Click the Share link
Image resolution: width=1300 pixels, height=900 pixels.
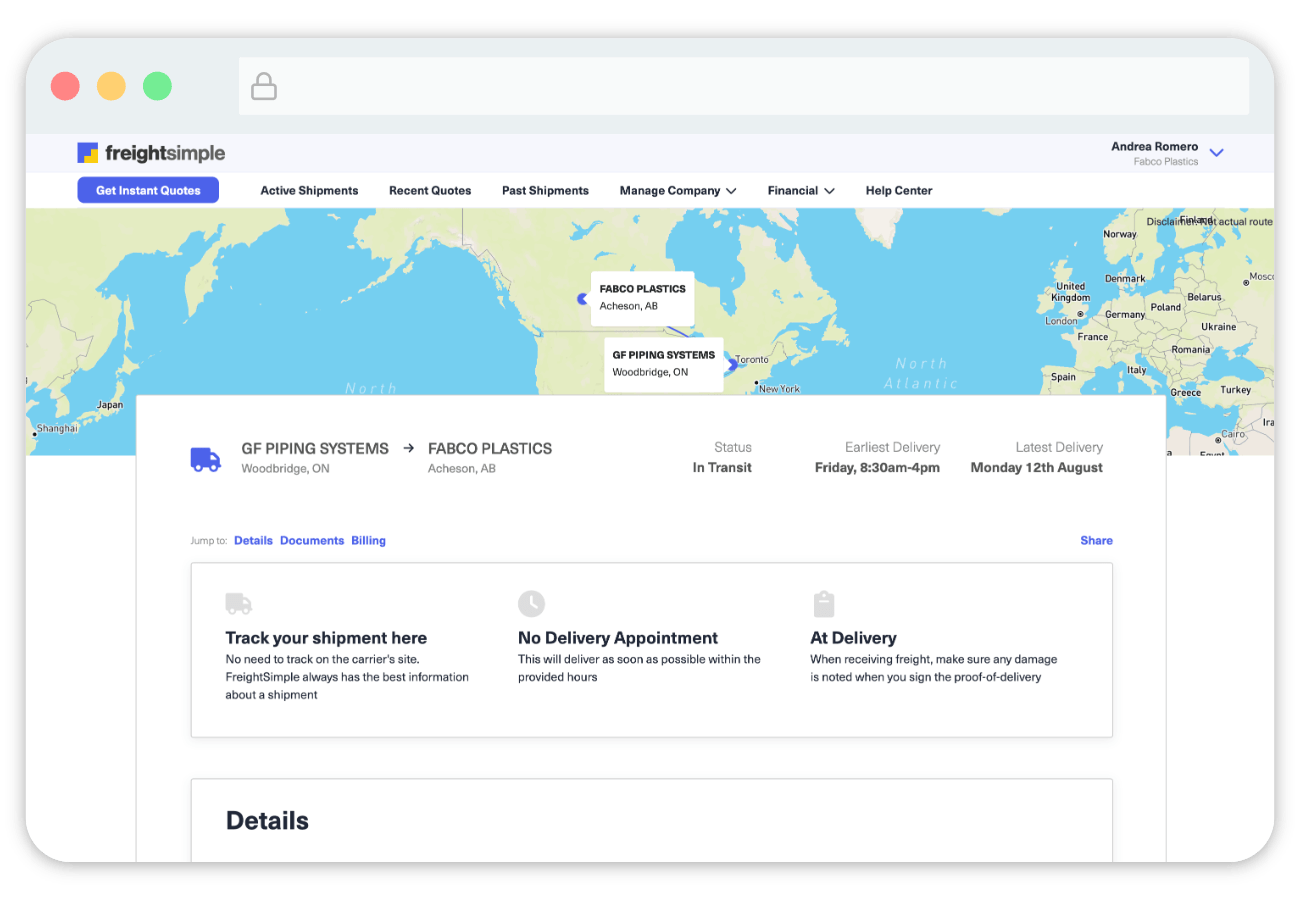[1096, 540]
